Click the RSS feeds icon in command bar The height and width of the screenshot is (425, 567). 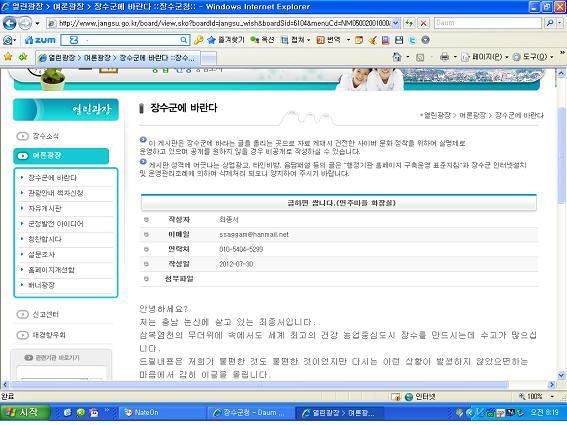tap(420, 57)
